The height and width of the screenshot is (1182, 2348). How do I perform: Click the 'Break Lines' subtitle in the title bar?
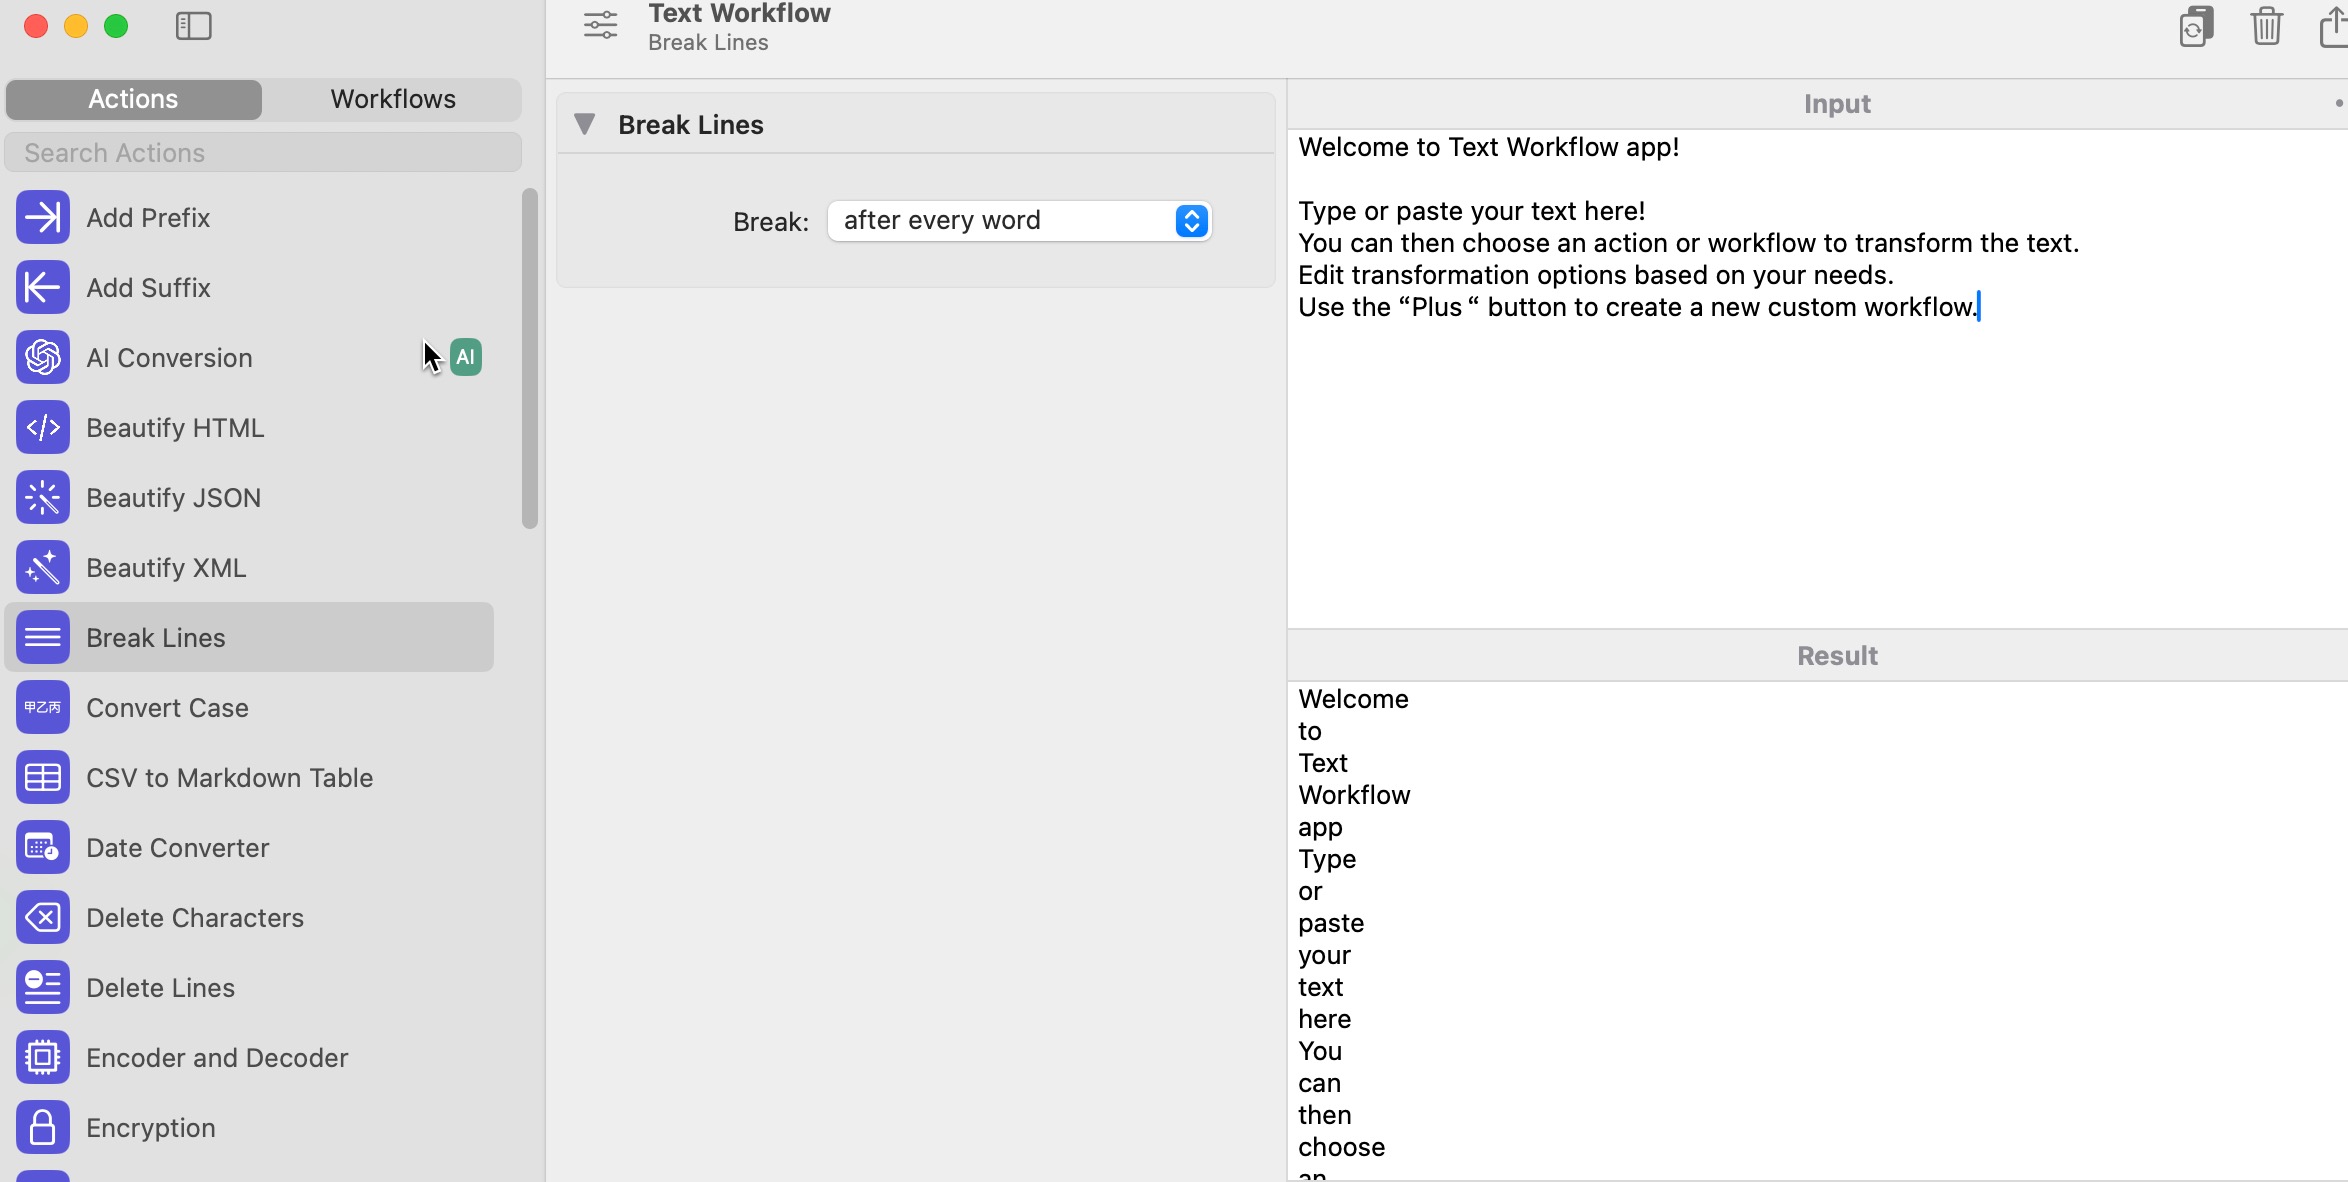click(708, 43)
